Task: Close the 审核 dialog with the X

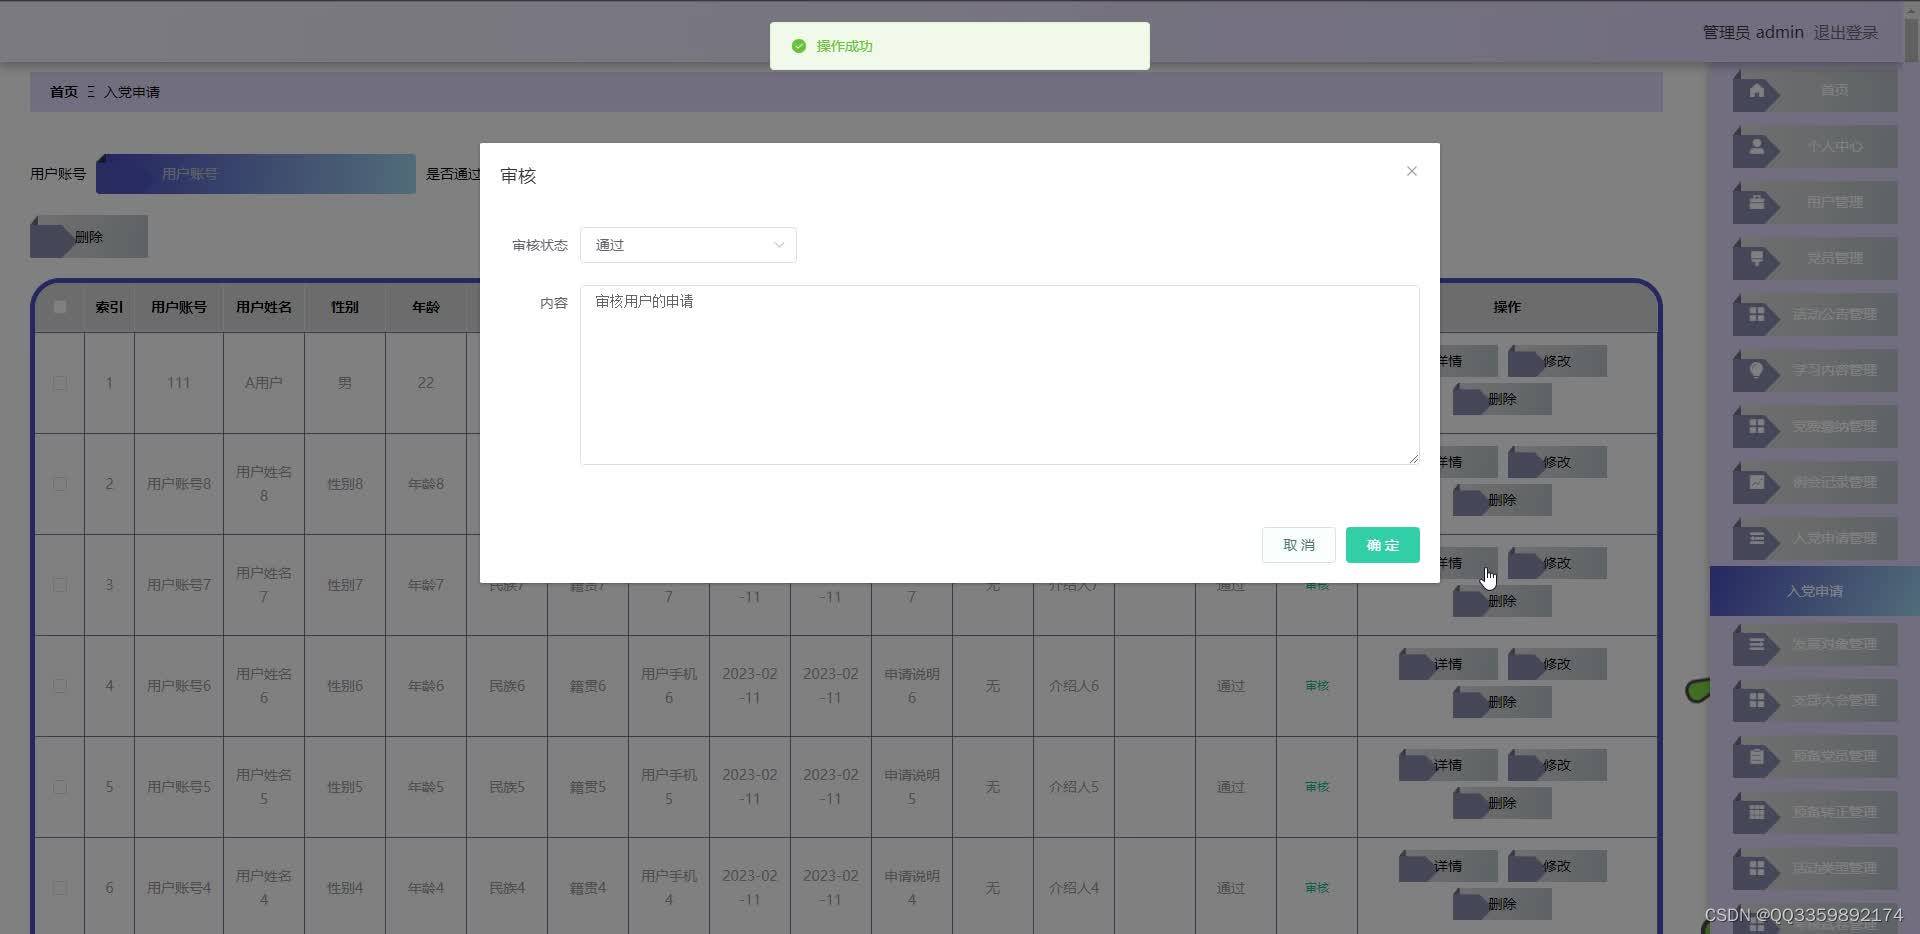Action: coord(1412,171)
